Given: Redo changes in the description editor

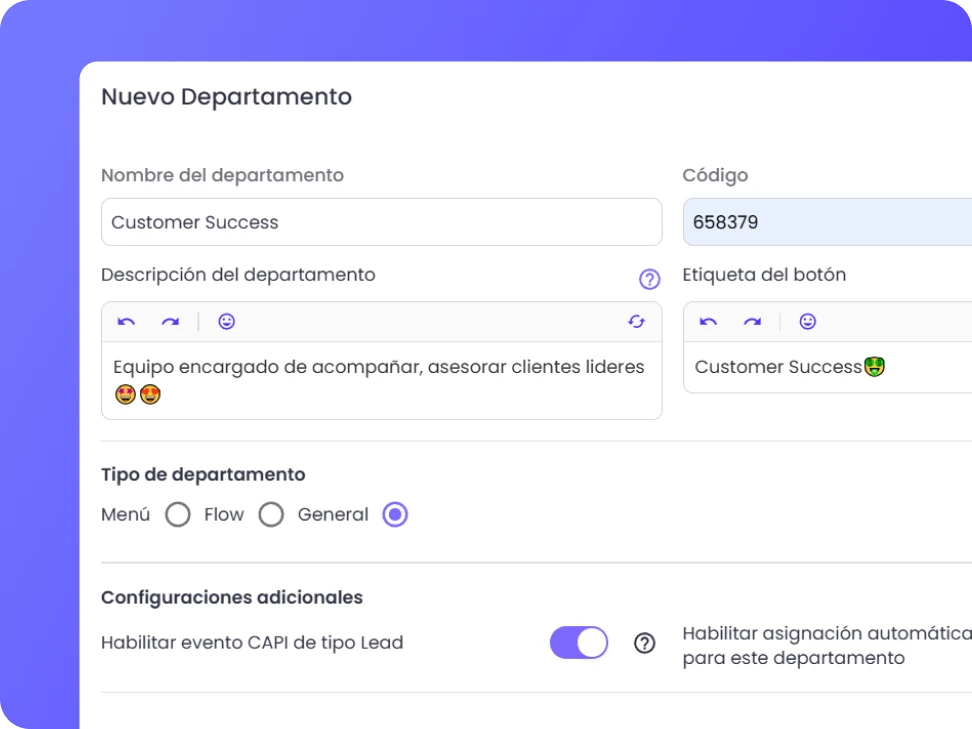Looking at the screenshot, I should tap(170, 321).
